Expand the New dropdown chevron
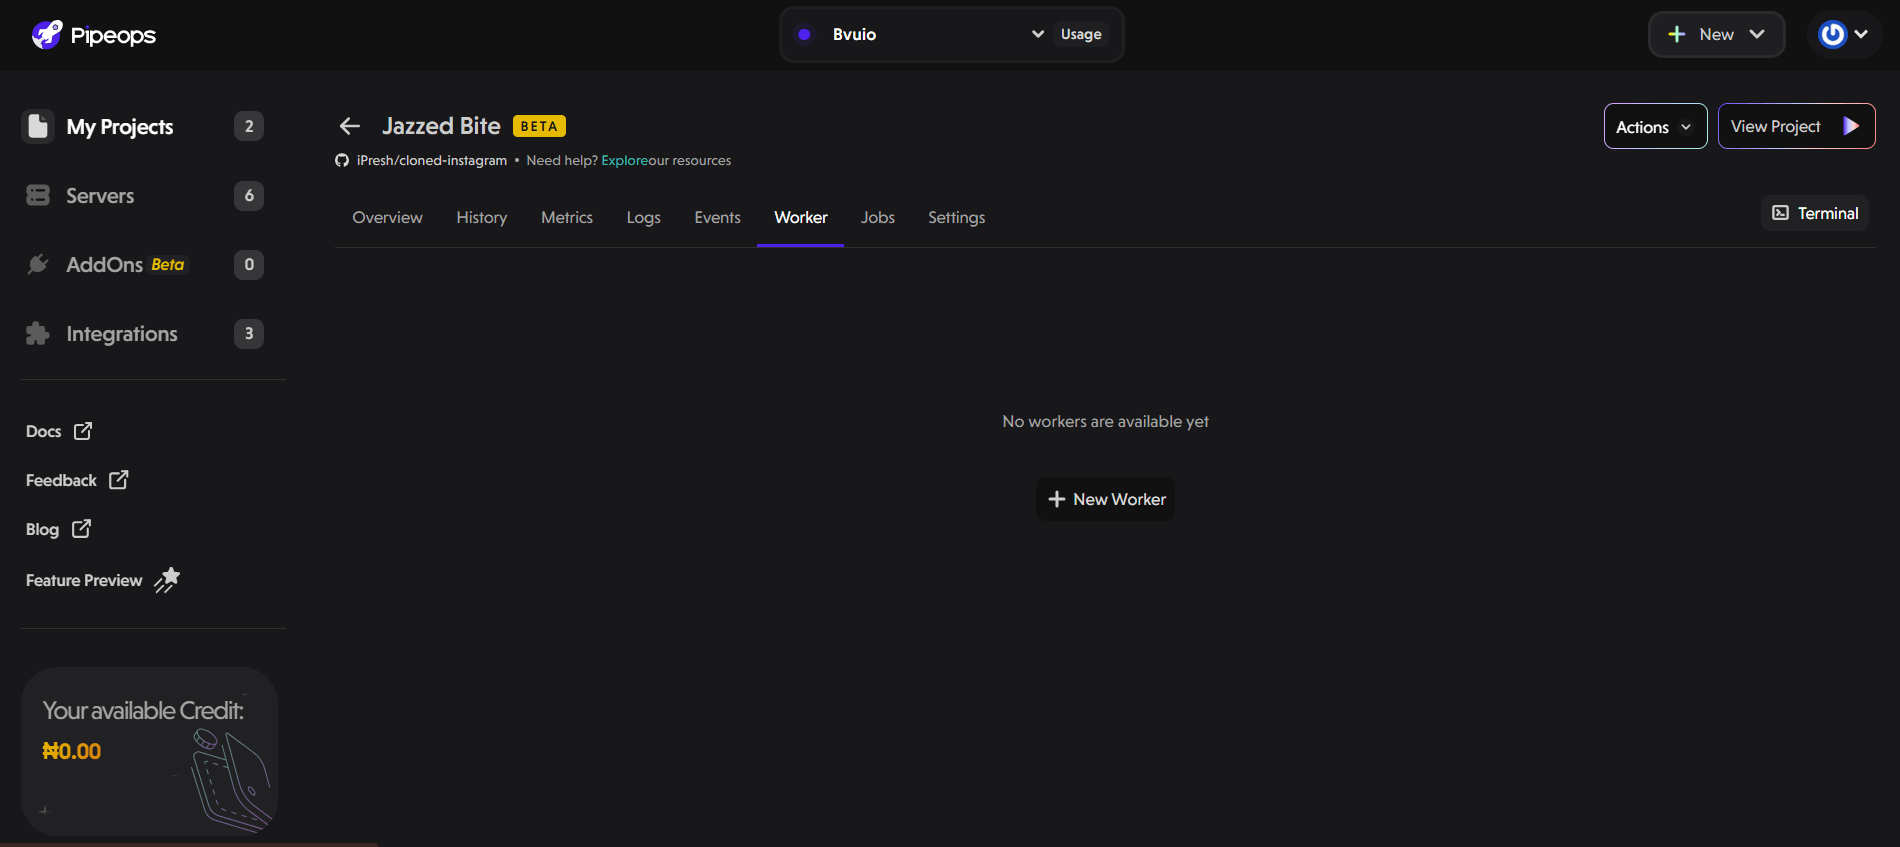Screen dimensions: 1900x847 pyautogui.click(x=1757, y=34)
